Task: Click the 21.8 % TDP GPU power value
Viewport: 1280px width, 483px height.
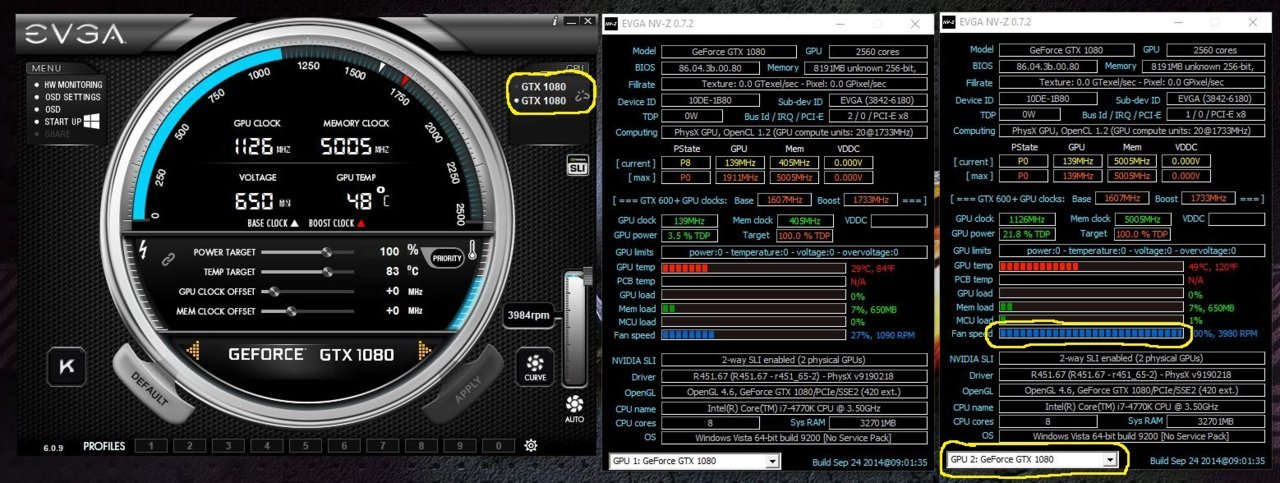Action: coord(1029,234)
